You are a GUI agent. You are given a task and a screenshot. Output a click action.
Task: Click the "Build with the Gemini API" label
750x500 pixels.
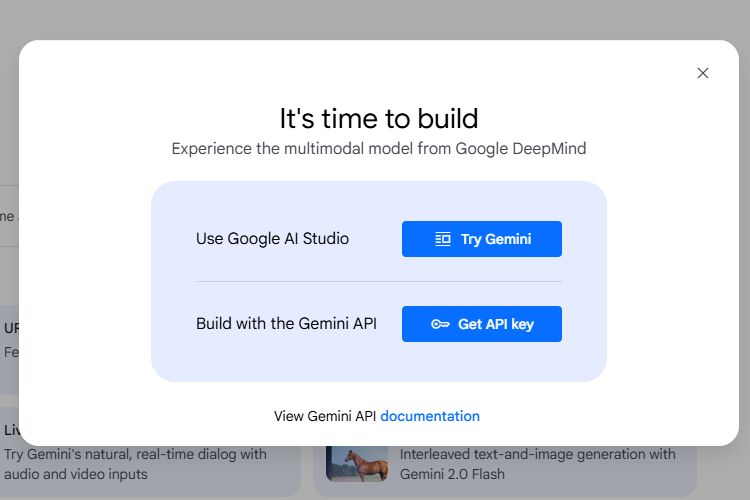[x=286, y=324]
